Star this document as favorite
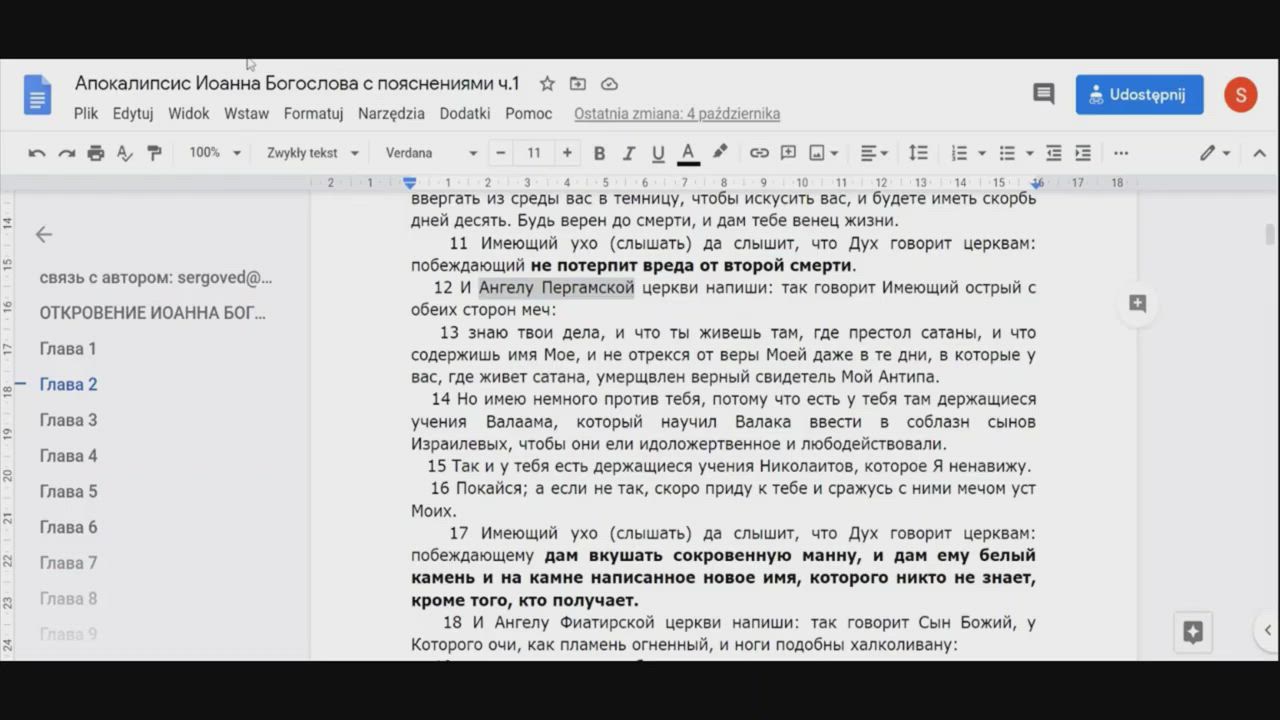The width and height of the screenshot is (1280, 720). click(x=547, y=84)
